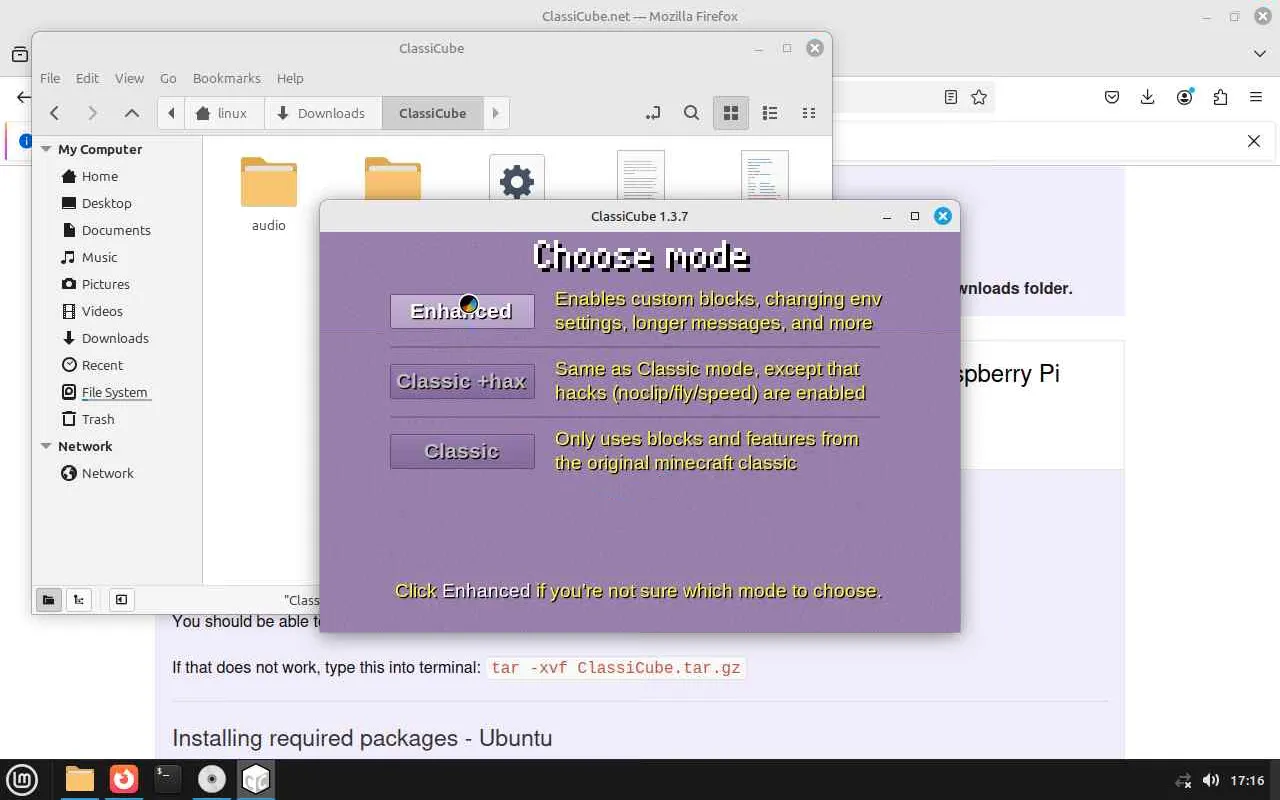Go forward in the file manager

click(x=93, y=113)
